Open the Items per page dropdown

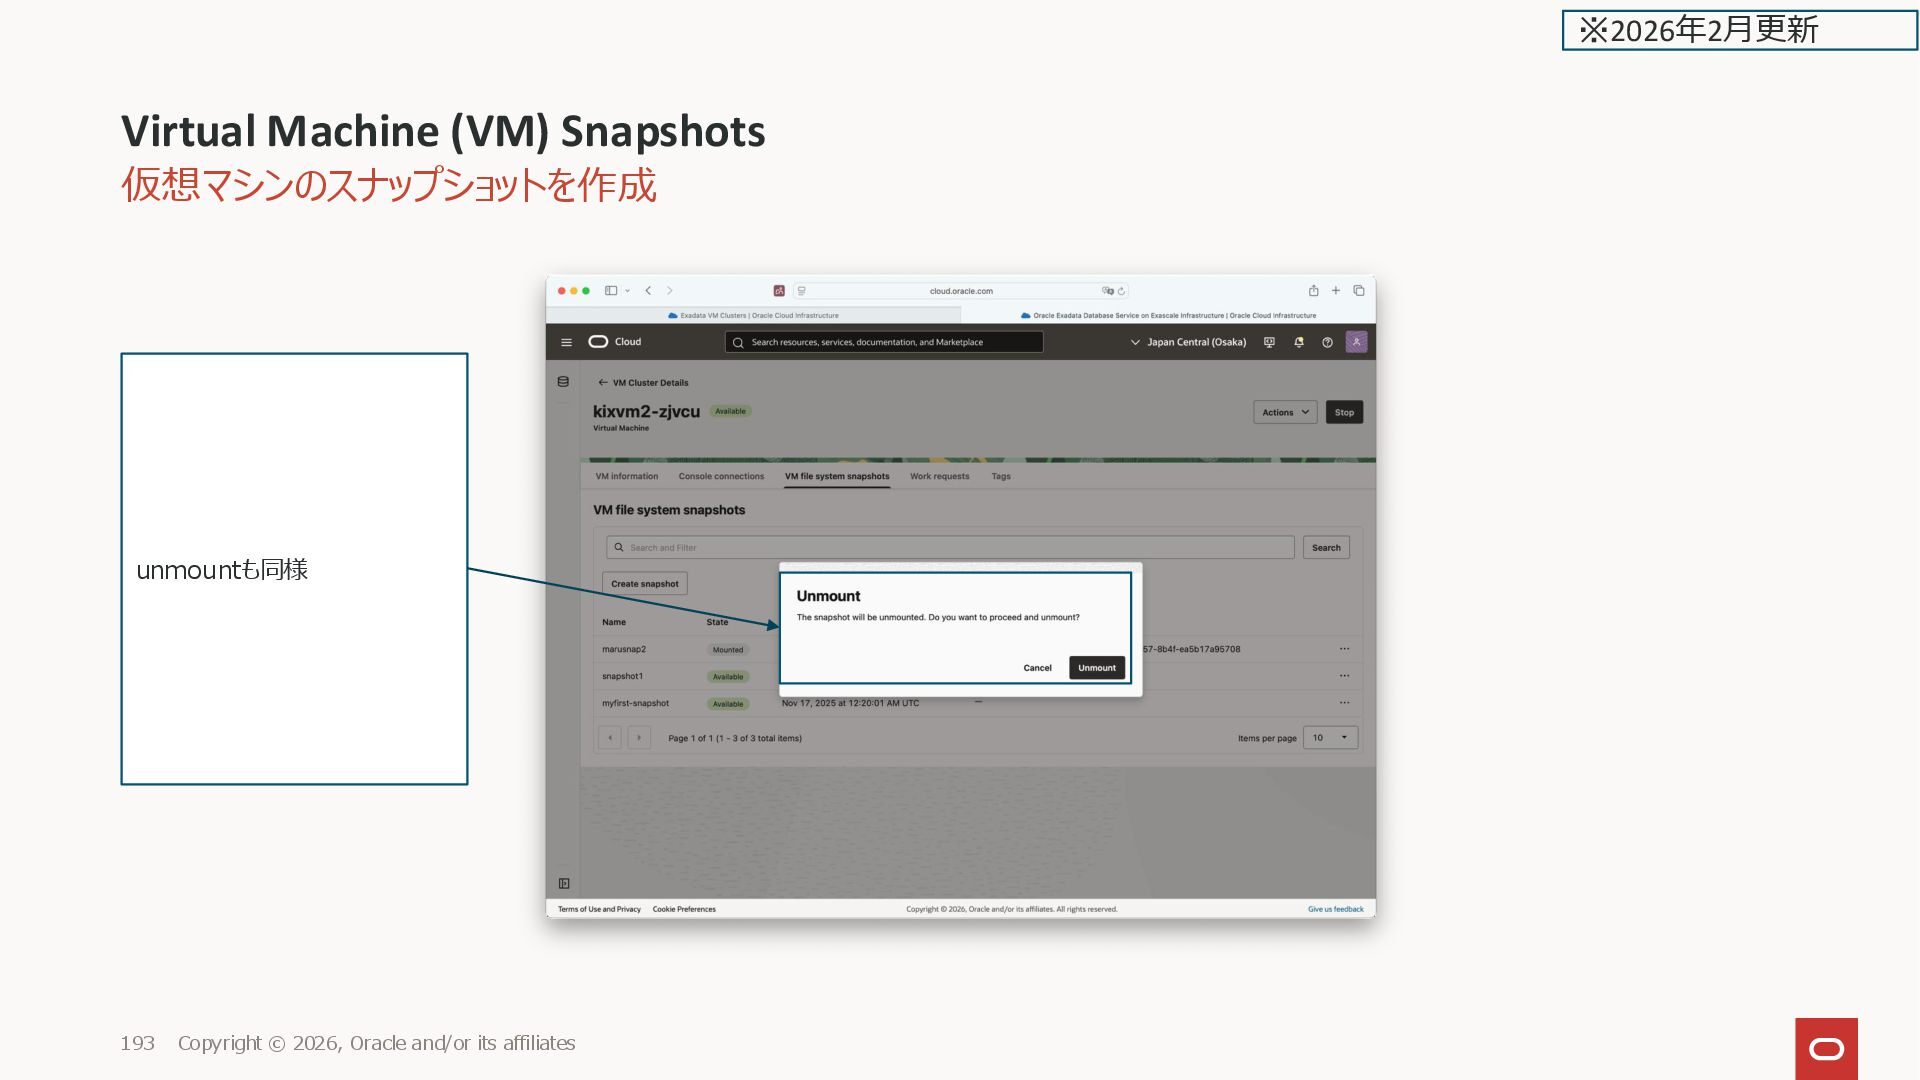(x=1330, y=738)
